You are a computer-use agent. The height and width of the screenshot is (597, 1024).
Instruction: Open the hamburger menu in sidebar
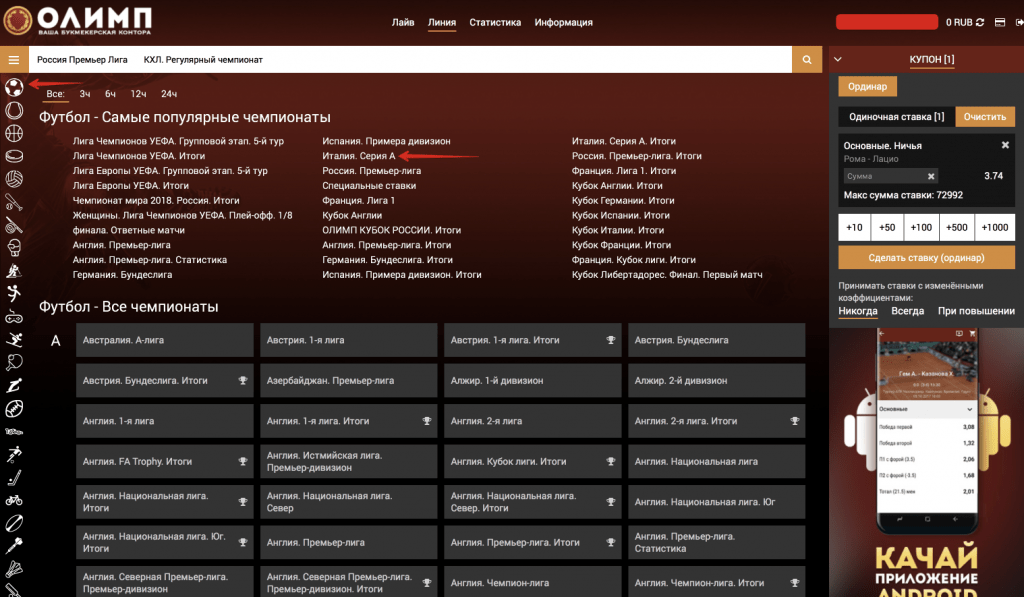[x=14, y=60]
